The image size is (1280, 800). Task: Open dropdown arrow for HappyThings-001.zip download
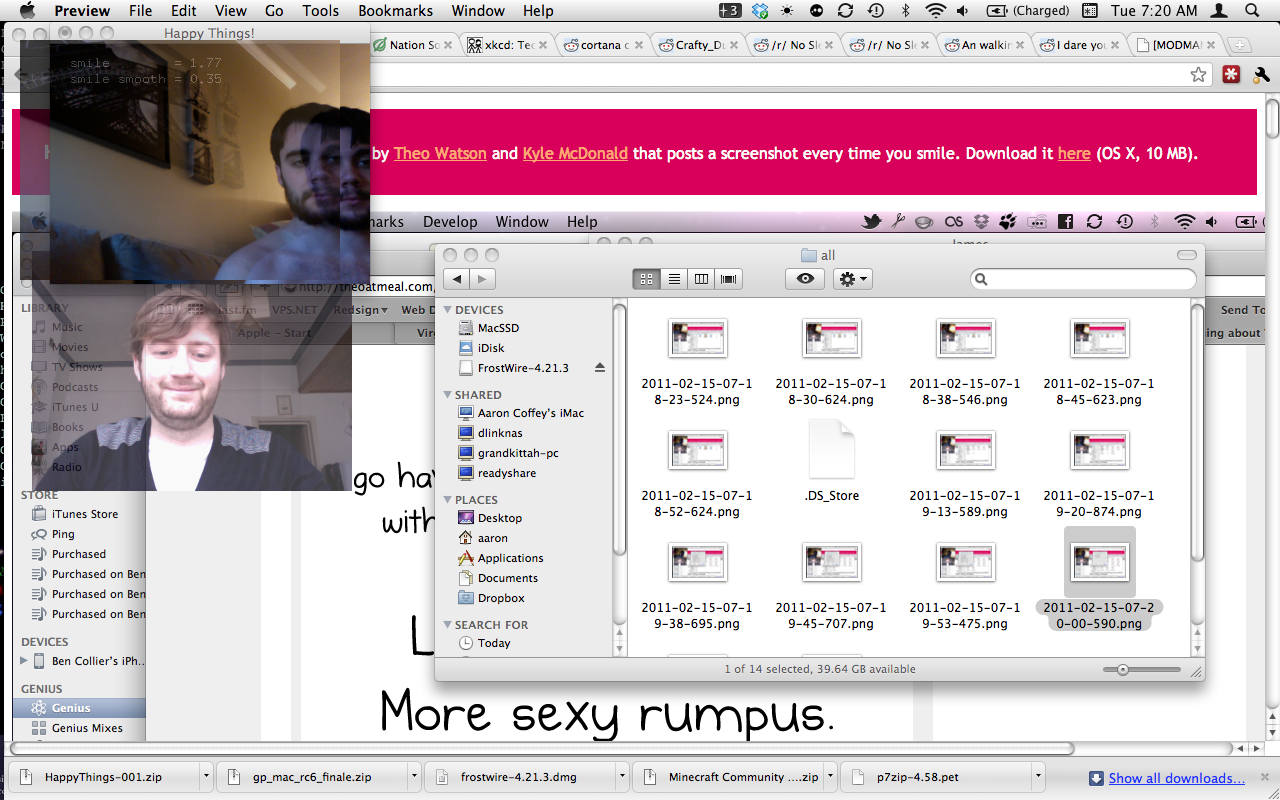pyautogui.click(x=206, y=776)
